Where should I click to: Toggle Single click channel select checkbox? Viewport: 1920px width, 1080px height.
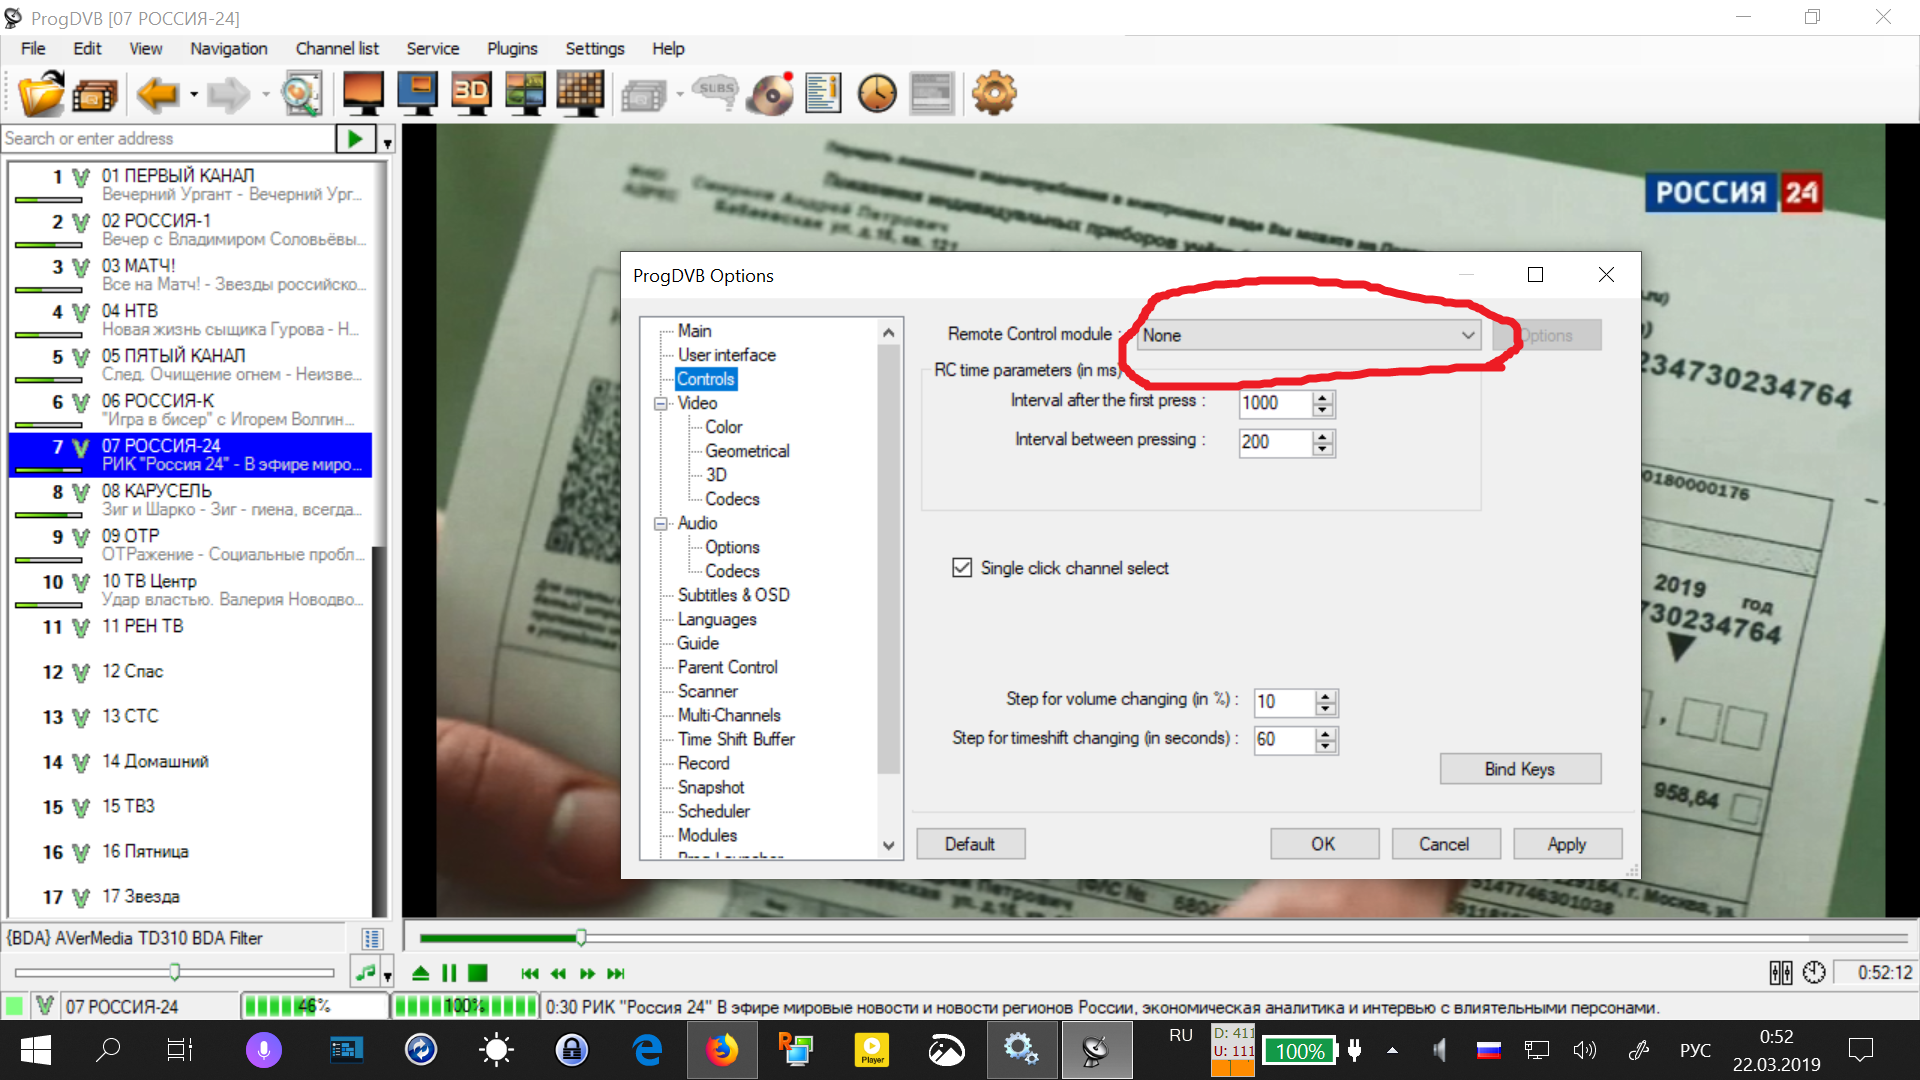pos(962,568)
